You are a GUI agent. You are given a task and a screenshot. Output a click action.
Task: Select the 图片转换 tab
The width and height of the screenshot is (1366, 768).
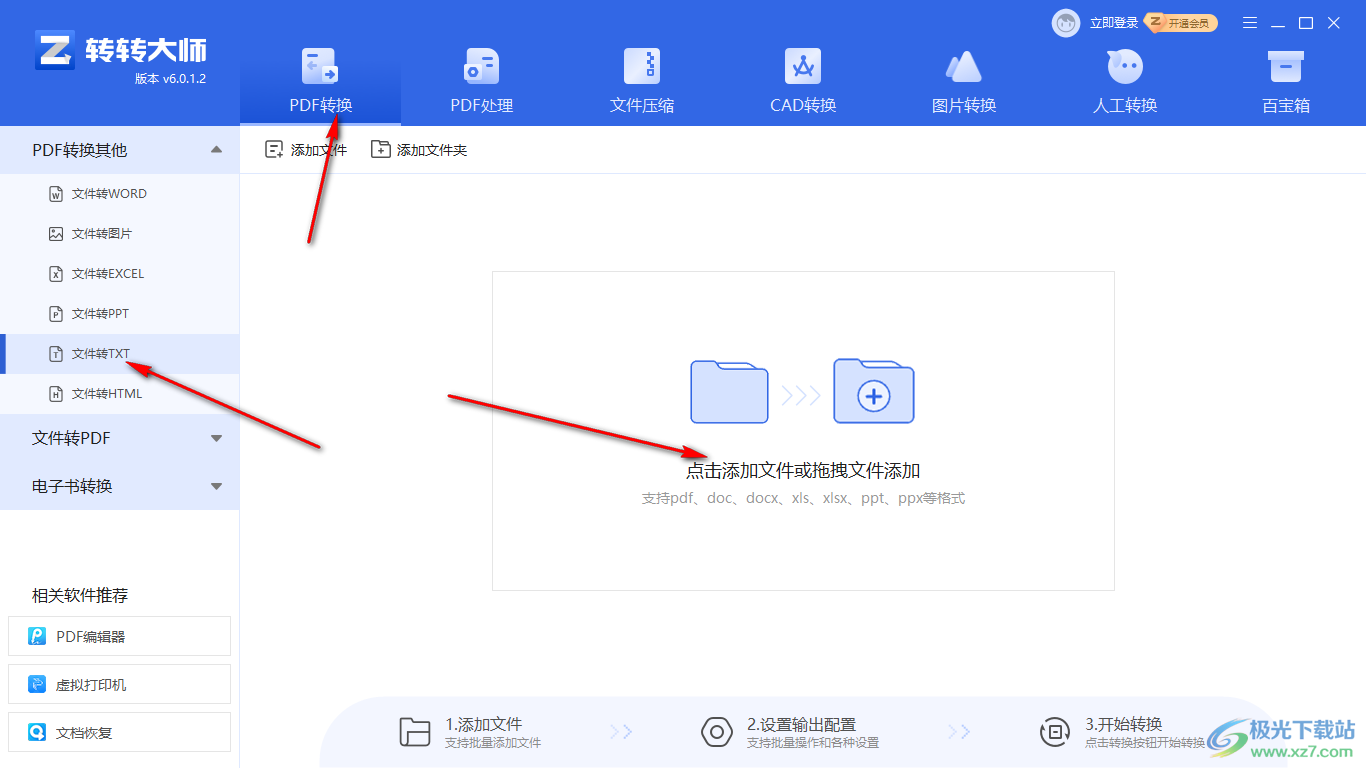(x=964, y=82)
